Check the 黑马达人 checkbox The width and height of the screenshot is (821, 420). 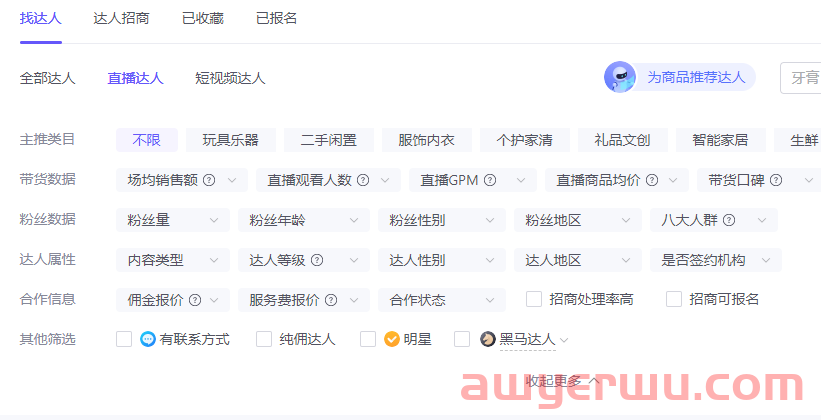(x=462, y=339)
